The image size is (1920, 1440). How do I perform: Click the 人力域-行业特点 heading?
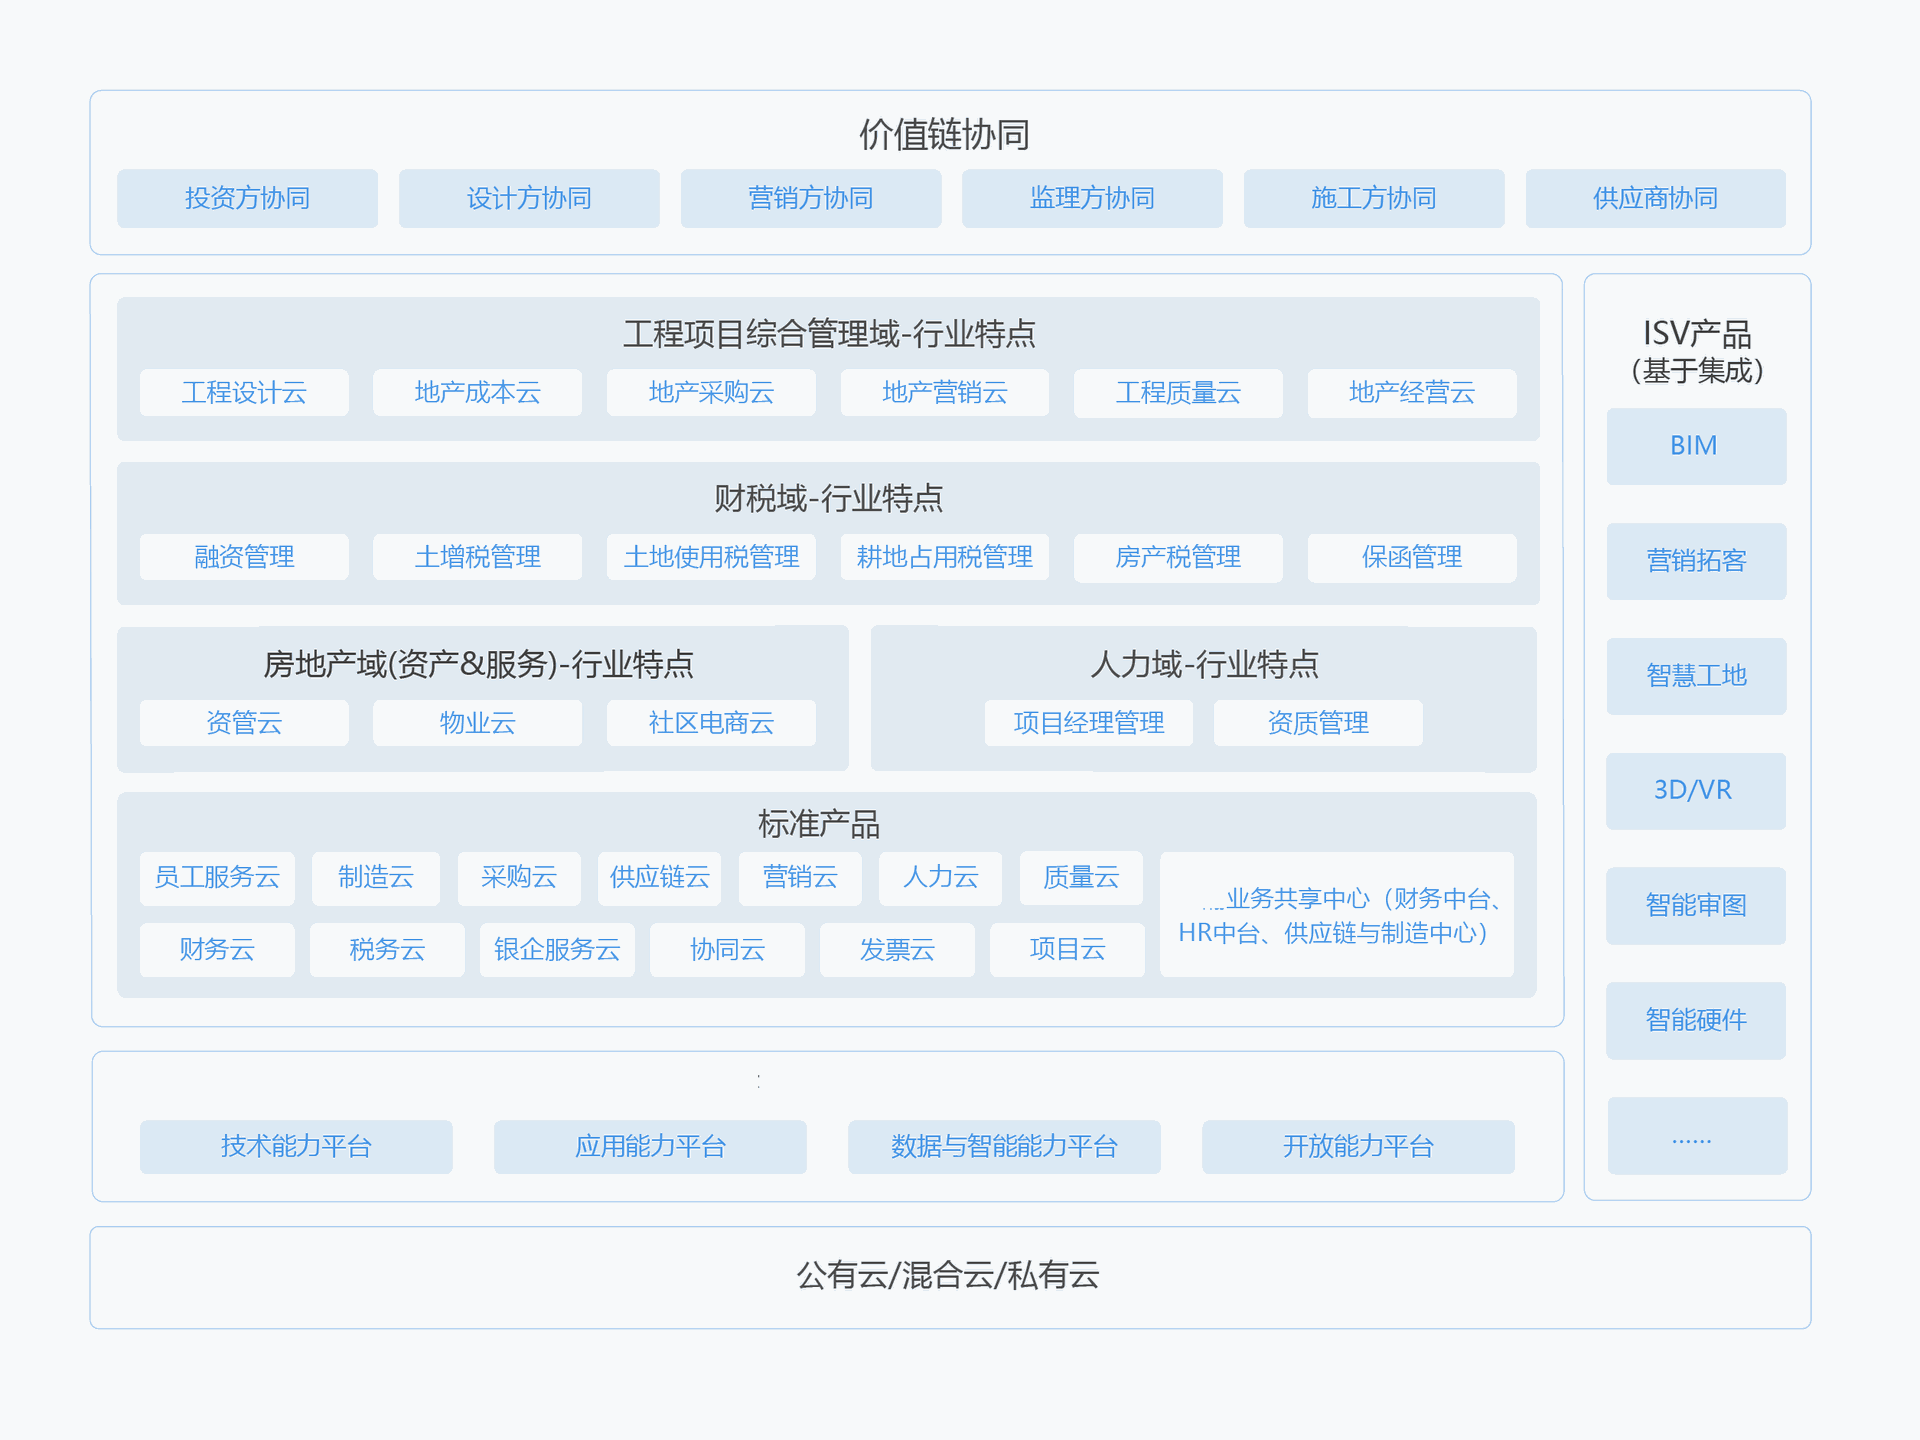pyautogui.click(x=1204, y=664)
